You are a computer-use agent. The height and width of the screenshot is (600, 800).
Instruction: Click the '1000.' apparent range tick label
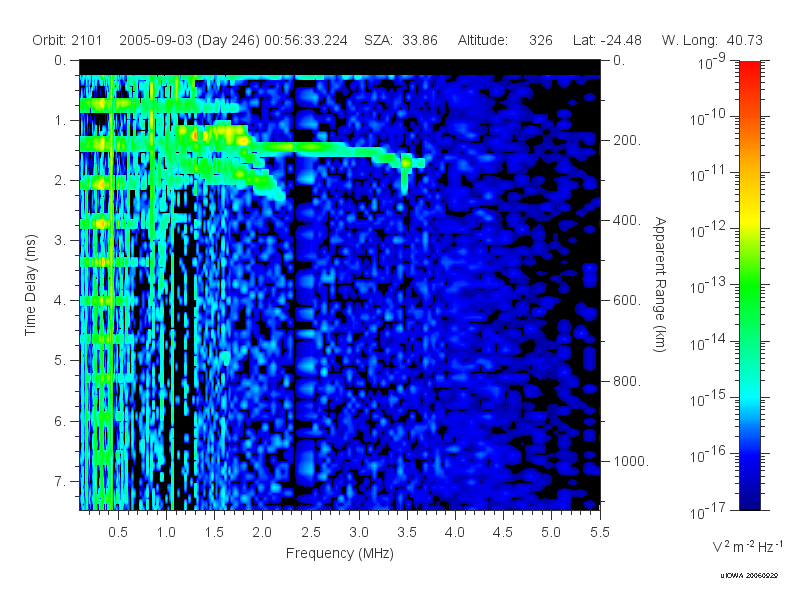click(631, 461)
